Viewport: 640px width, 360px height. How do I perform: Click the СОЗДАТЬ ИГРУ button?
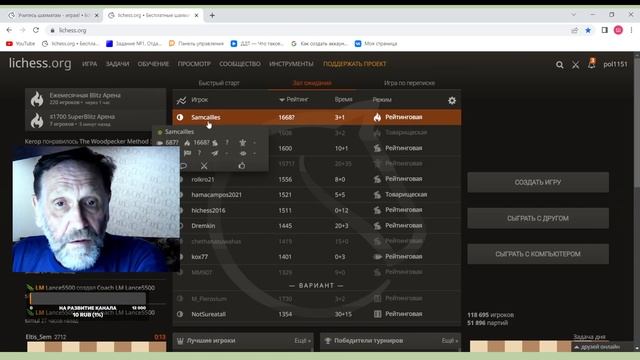(538, 182)
